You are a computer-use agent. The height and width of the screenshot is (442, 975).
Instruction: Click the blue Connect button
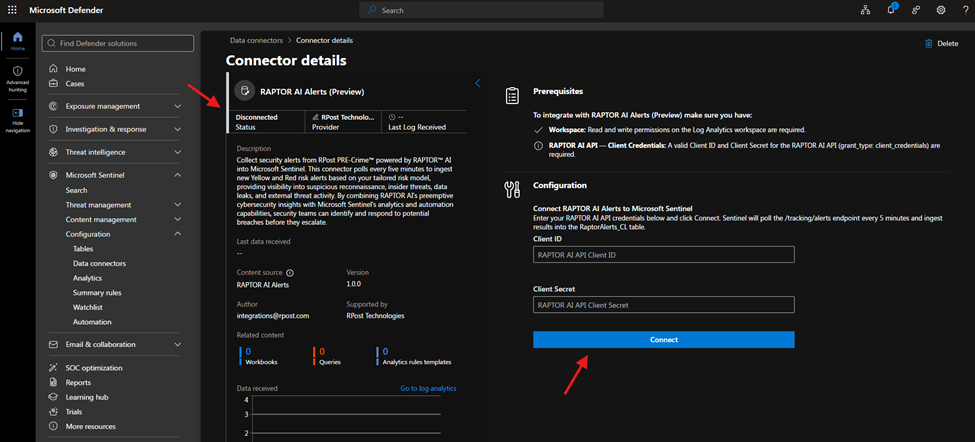coord(663,339)
